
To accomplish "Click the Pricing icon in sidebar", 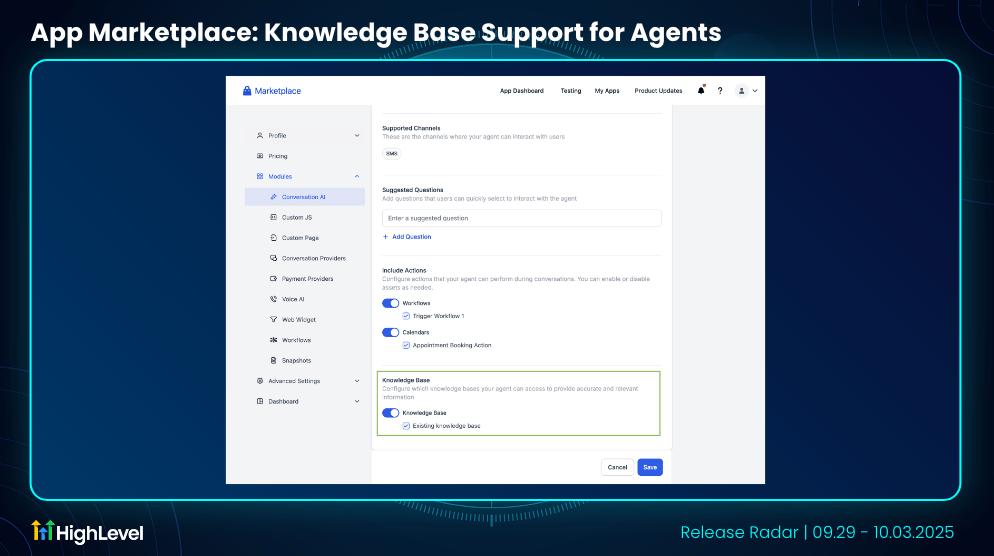I will pyautogui.click(x=260, y=156).
